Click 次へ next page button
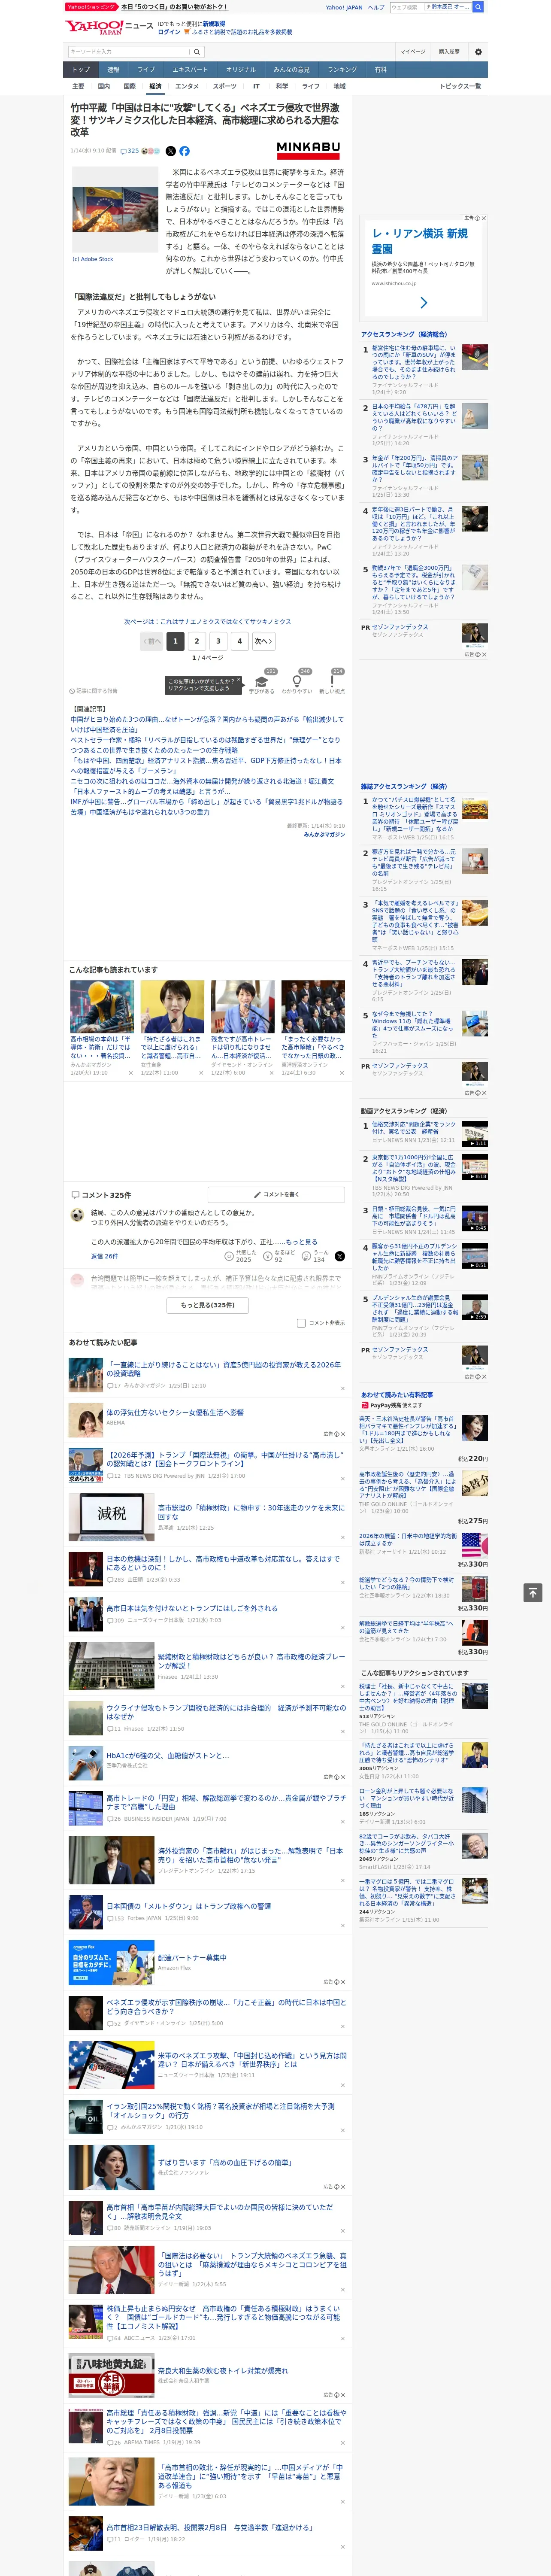The image size is (551, 2576). pos(263,641)
